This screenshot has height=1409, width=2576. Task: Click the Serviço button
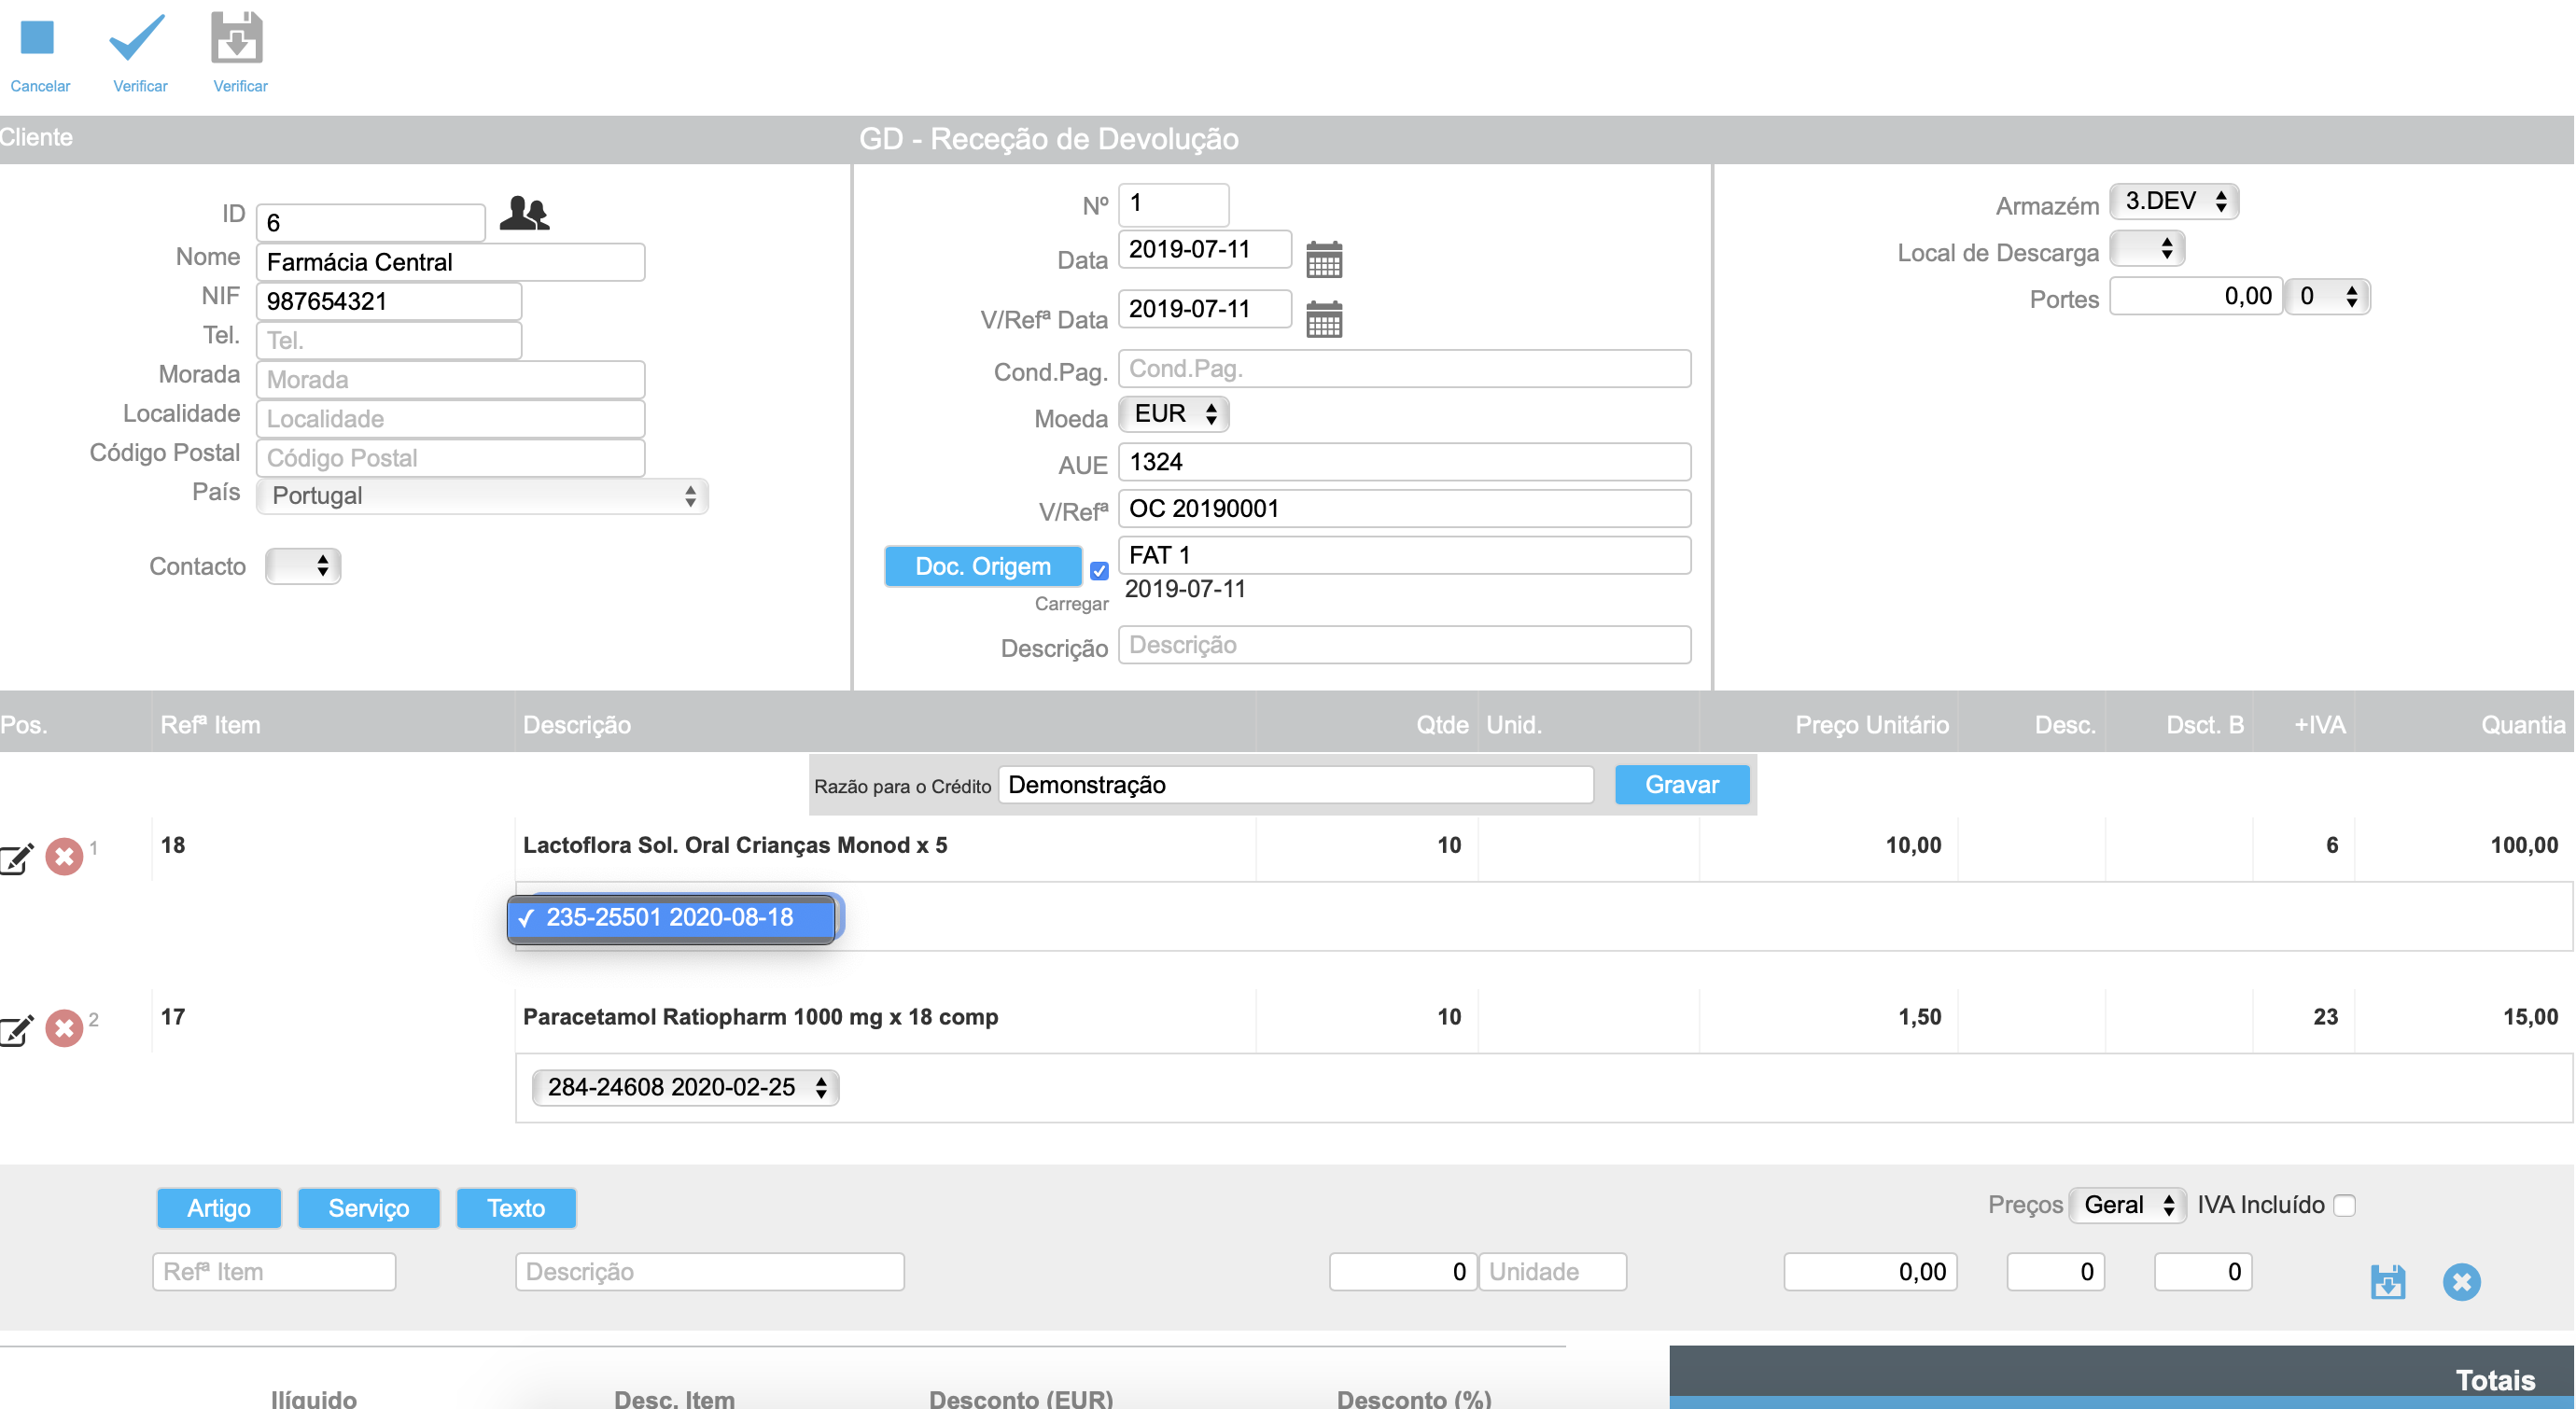[x=369, y=1208]
